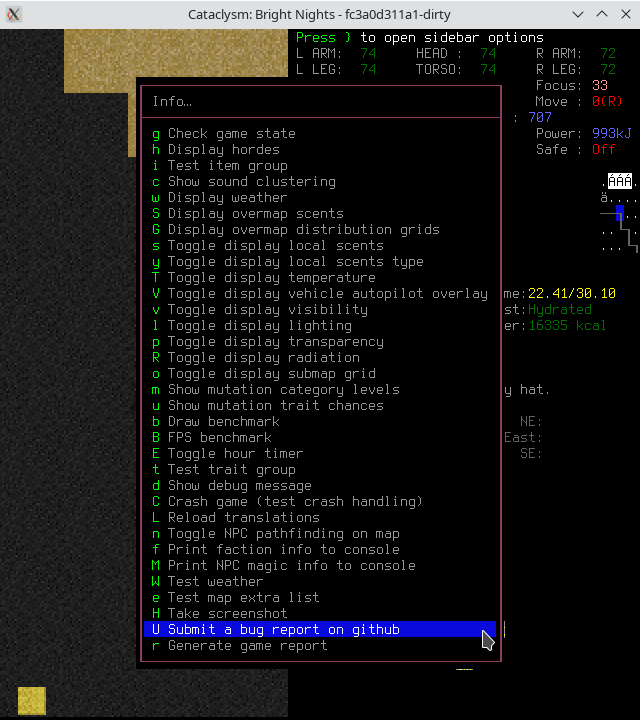The height and width of the screenshot is (720, 640).
Task: Click the blue player marker on minimap
Action: point(620,213)
